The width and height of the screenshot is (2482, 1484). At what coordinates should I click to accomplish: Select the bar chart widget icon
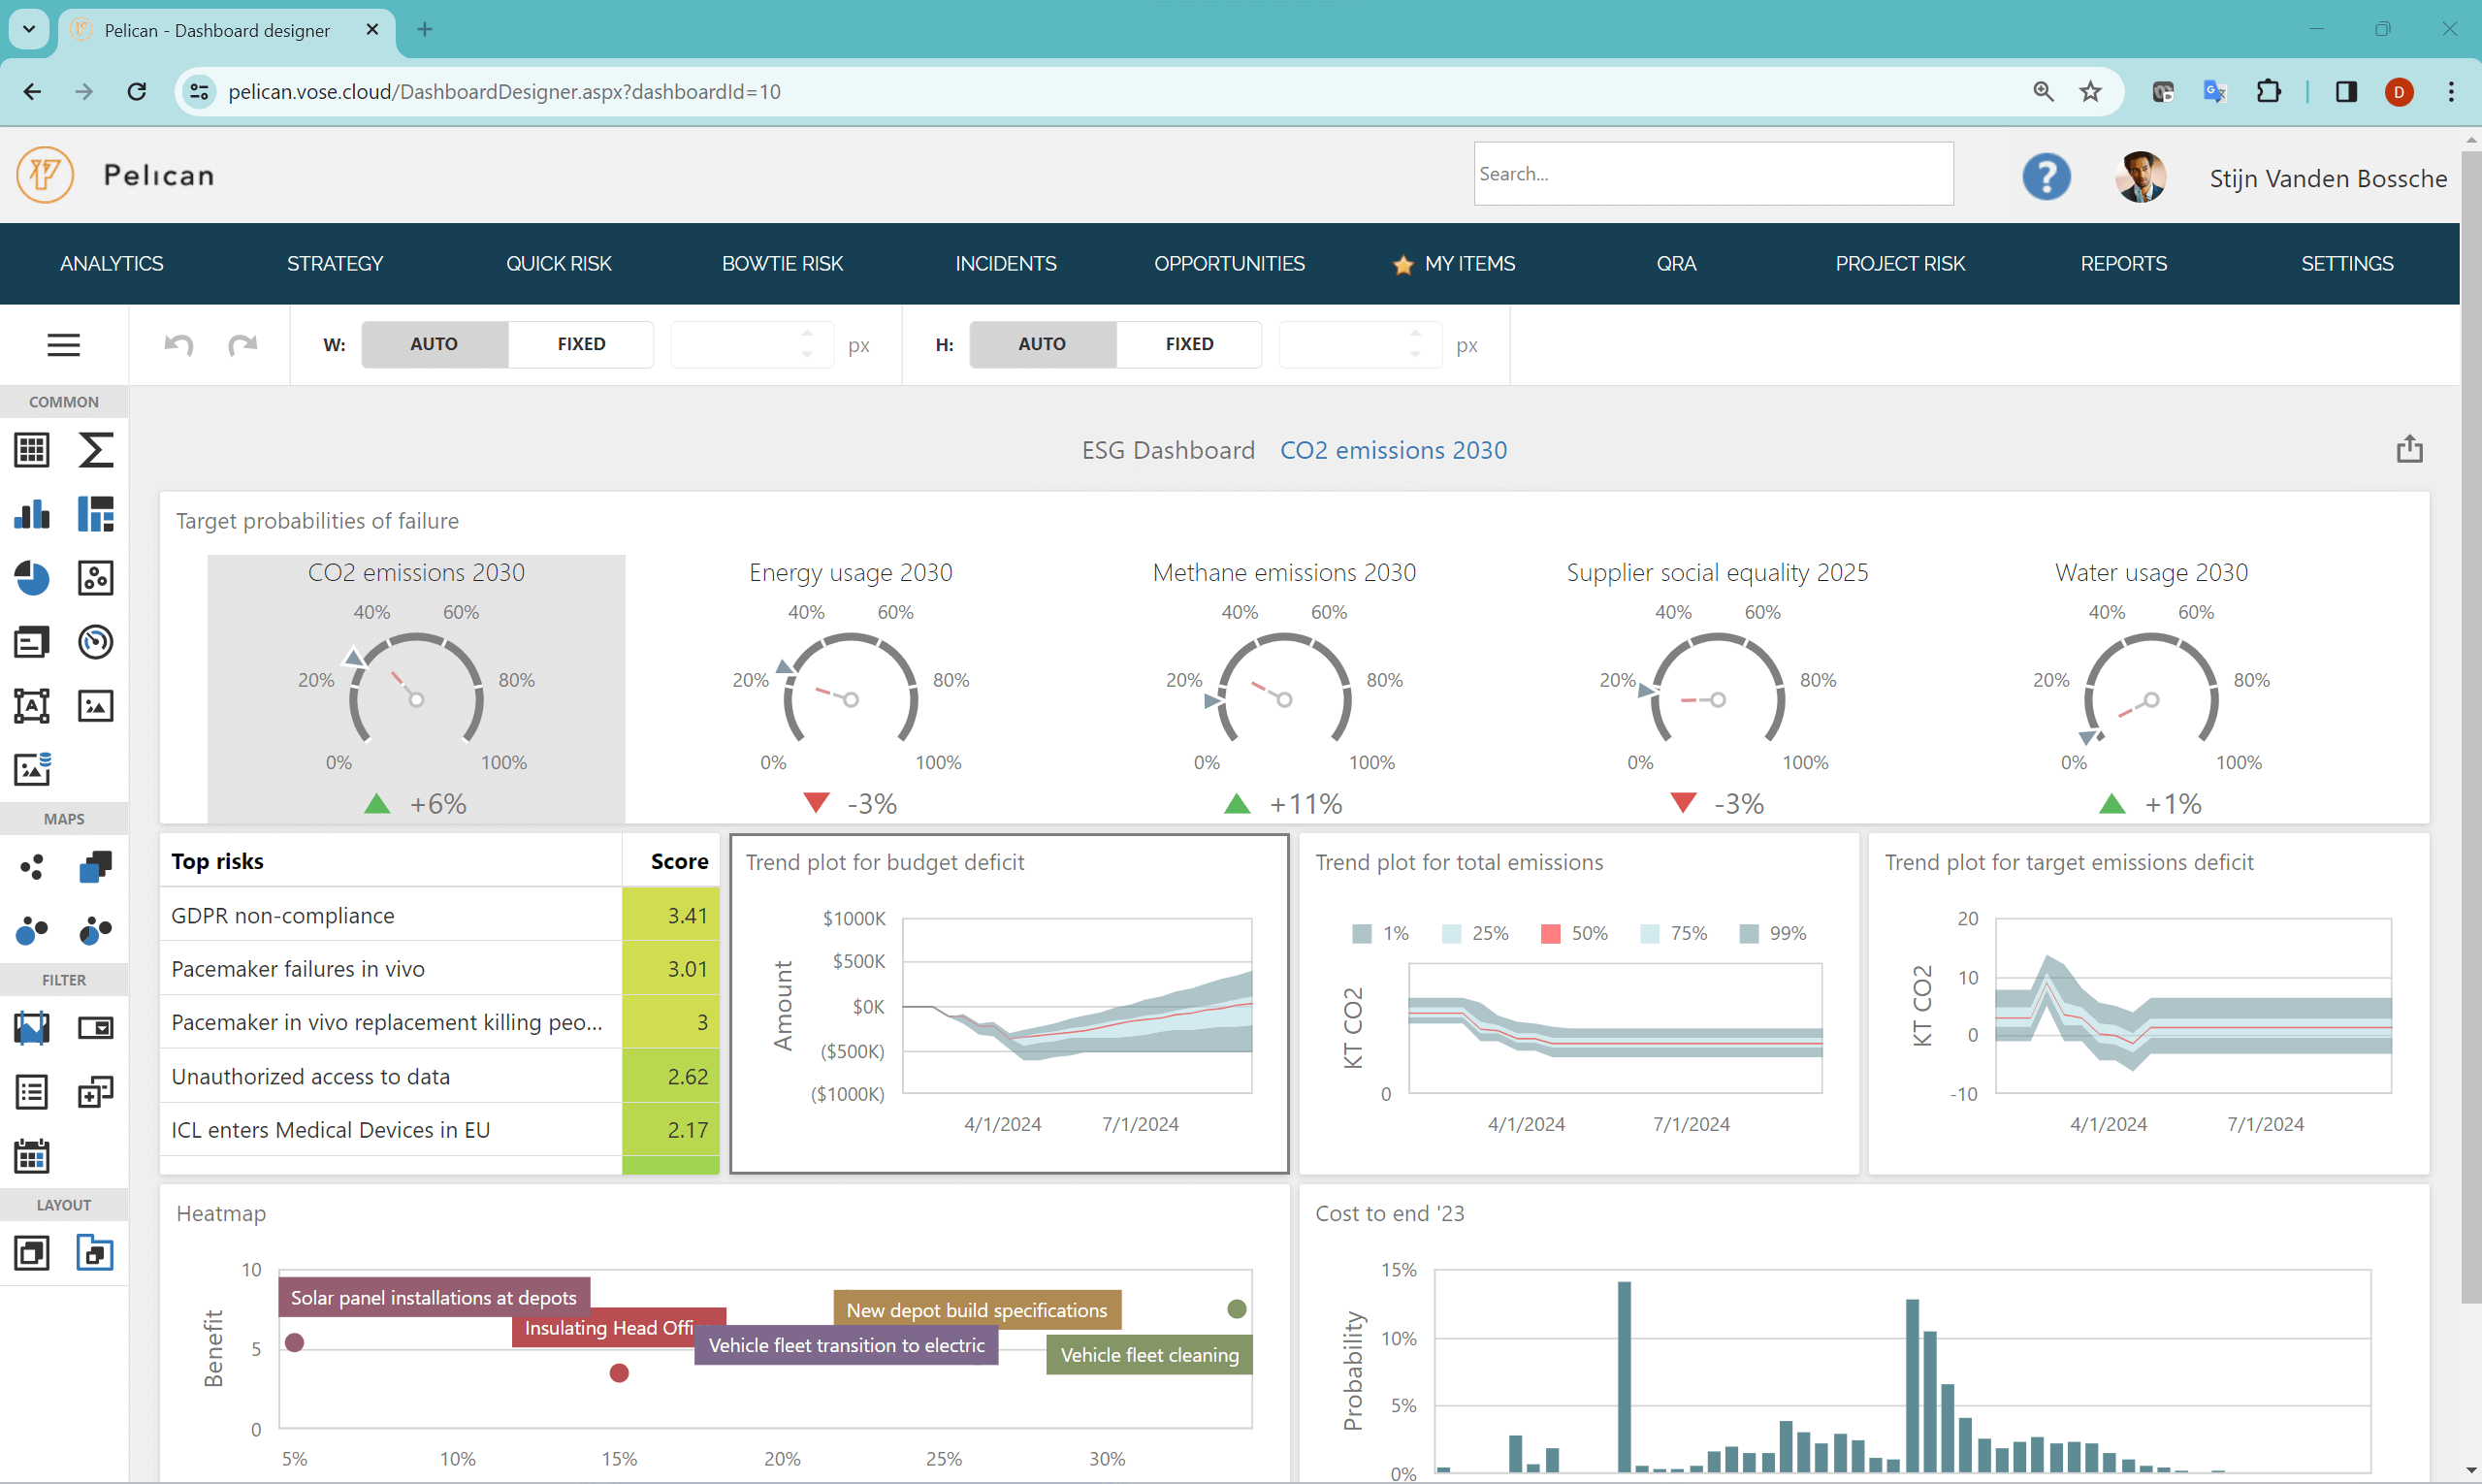click(x=33, y=514)
